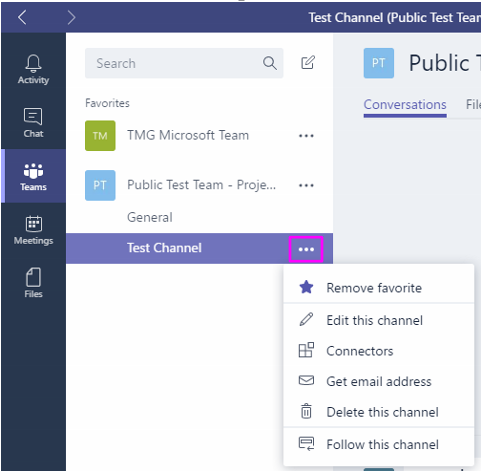Click inside the Search field

(x=184, y=63)
